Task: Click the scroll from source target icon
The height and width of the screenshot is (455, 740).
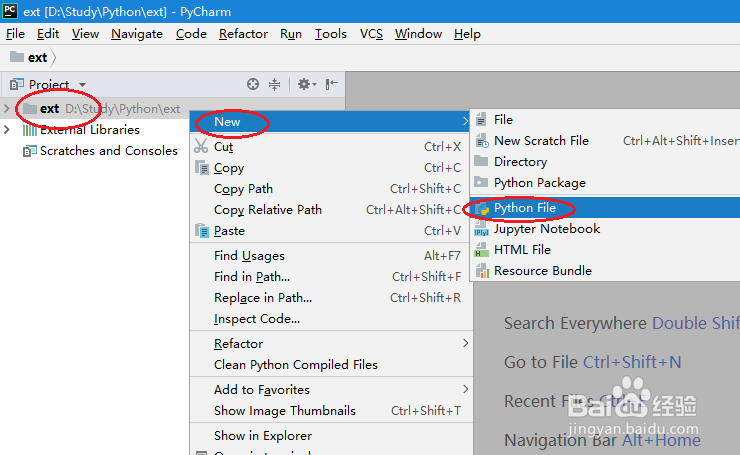Action: pos(253,84)
